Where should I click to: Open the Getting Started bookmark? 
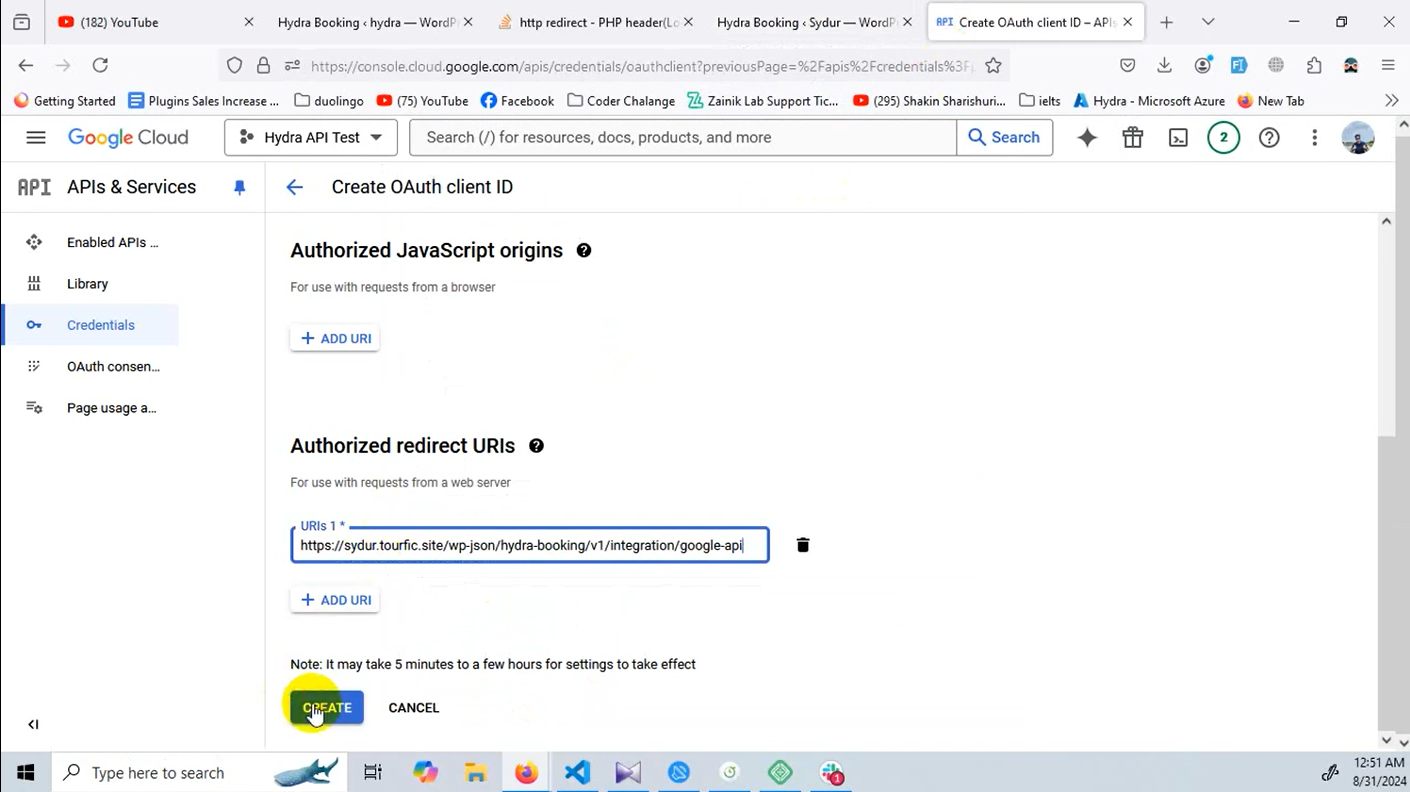coord(65,101)
